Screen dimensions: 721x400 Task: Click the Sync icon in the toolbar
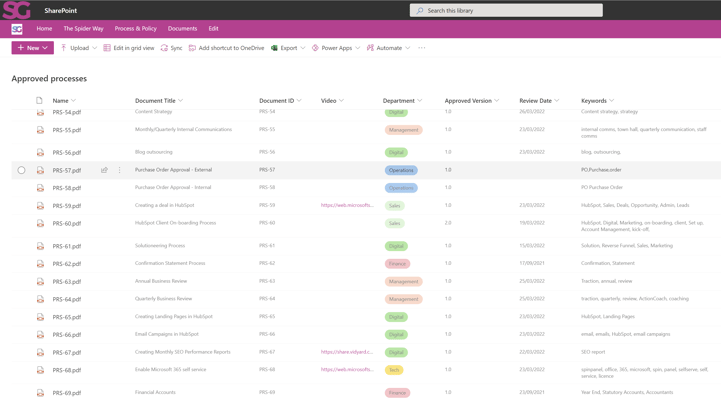(x=164, y=48)
